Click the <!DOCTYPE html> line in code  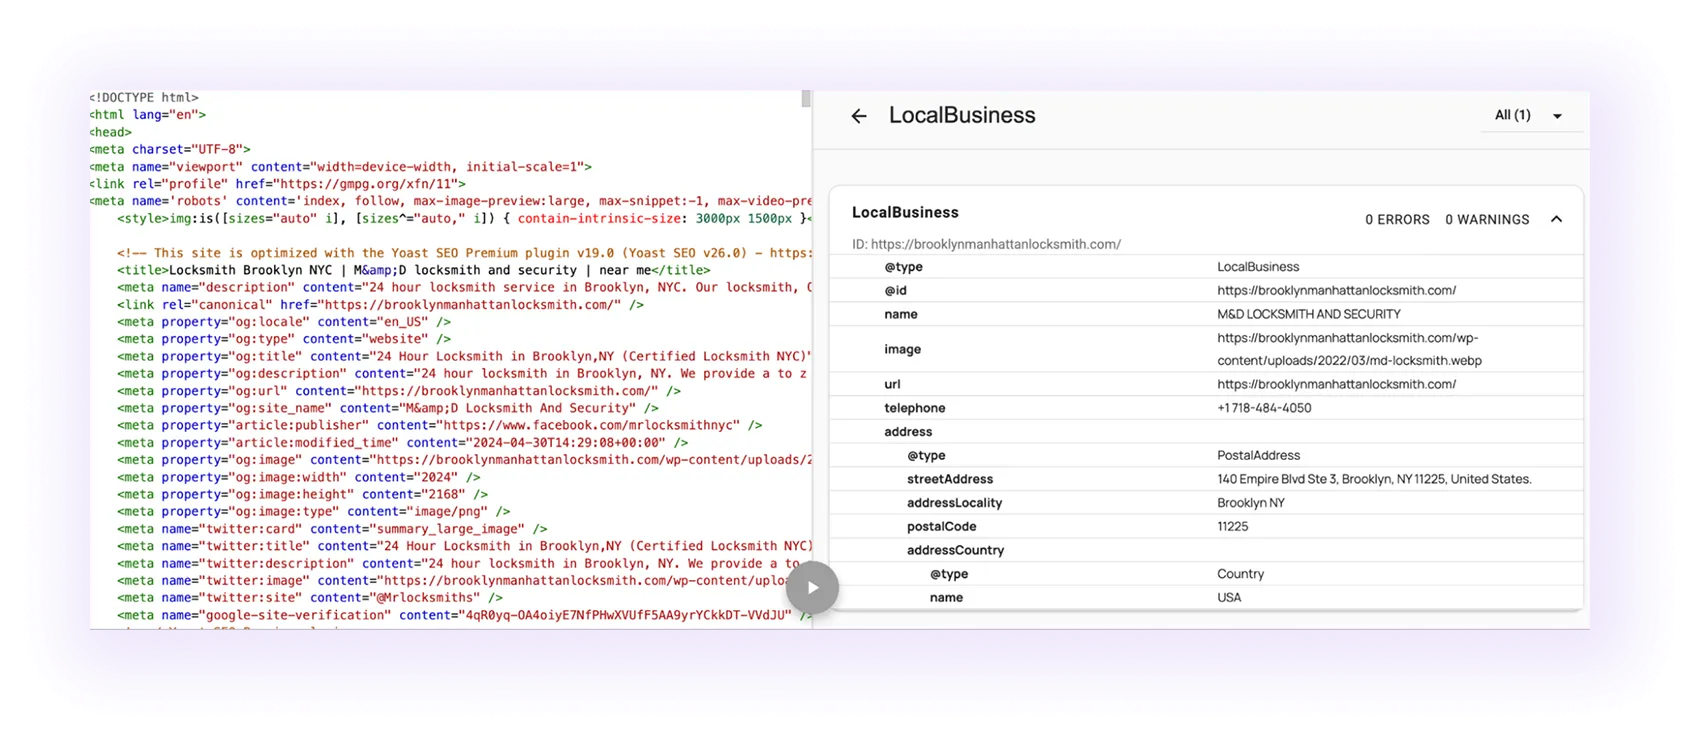144,98
